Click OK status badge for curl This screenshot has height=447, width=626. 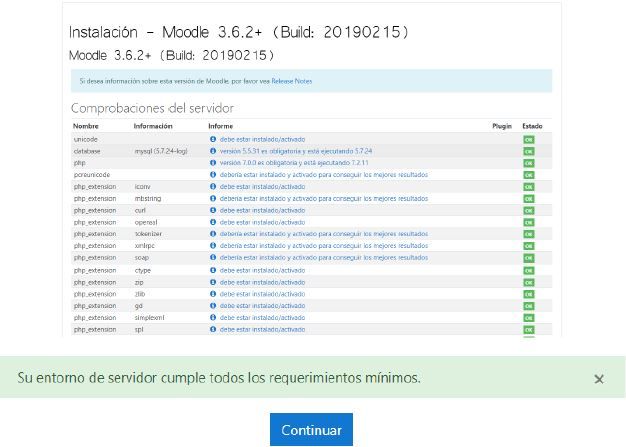coord(529,211)
